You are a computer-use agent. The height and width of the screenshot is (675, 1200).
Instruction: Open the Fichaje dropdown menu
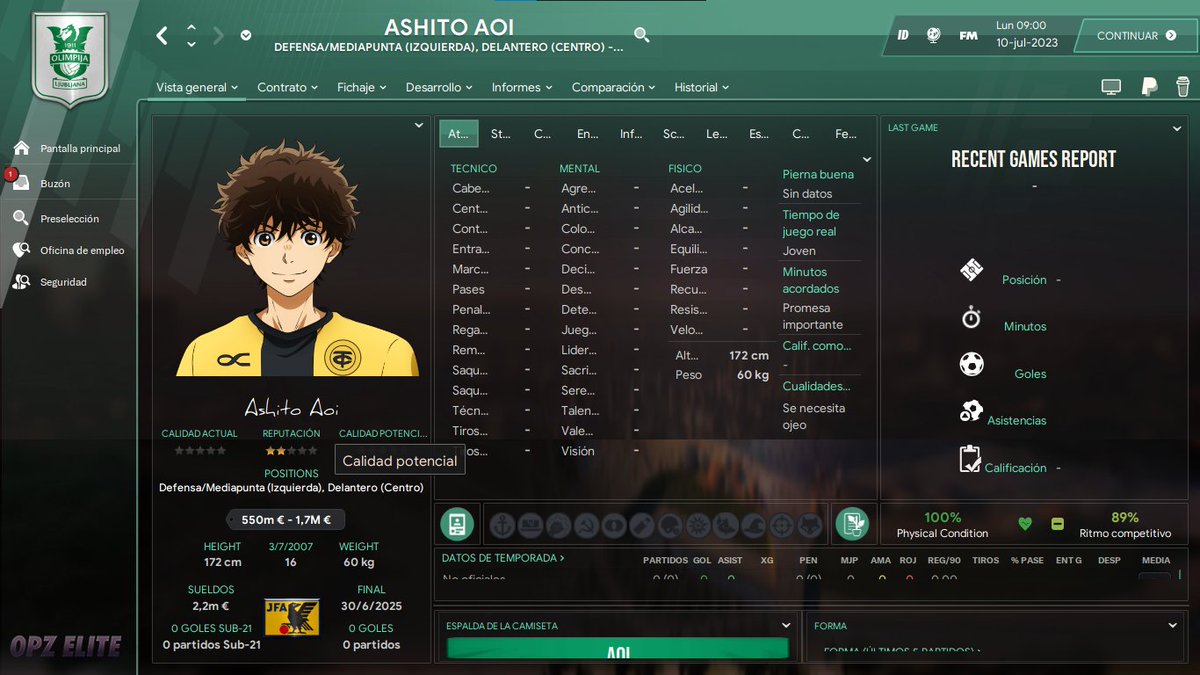pyautogui.click(x=362, y=88)
